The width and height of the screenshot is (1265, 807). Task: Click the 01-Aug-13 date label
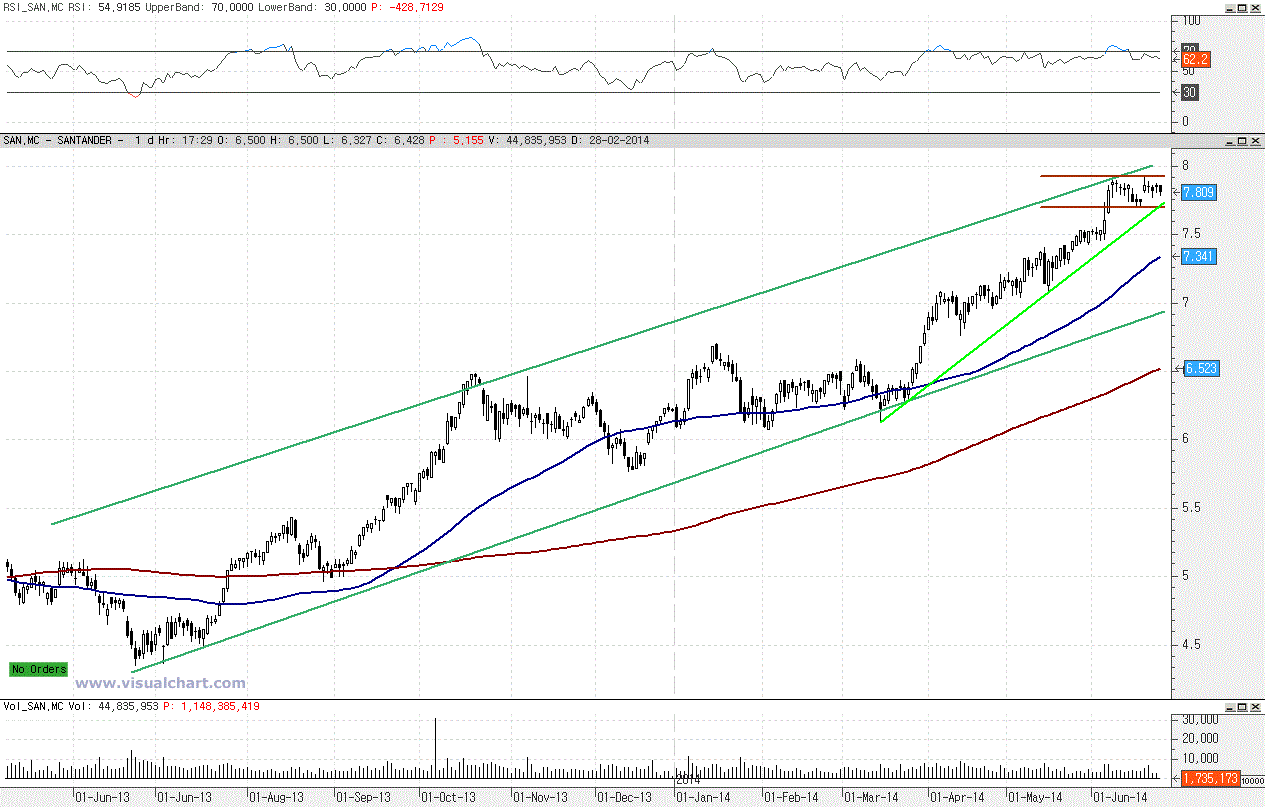pyautogui.click(x=275, y=798)
